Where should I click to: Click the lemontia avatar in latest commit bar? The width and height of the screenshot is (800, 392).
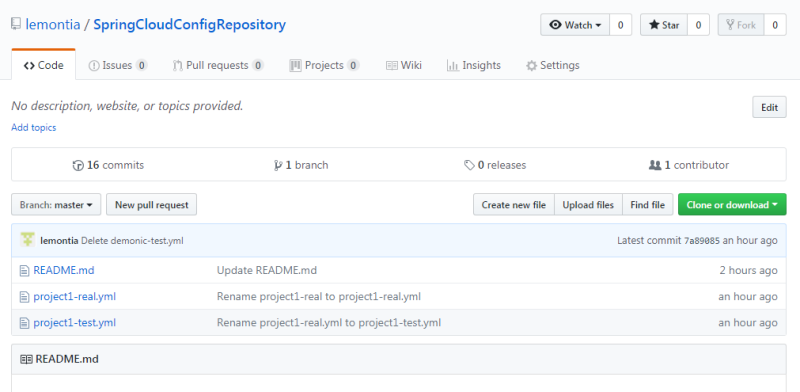pyautogui.click(x=28, y=240)
